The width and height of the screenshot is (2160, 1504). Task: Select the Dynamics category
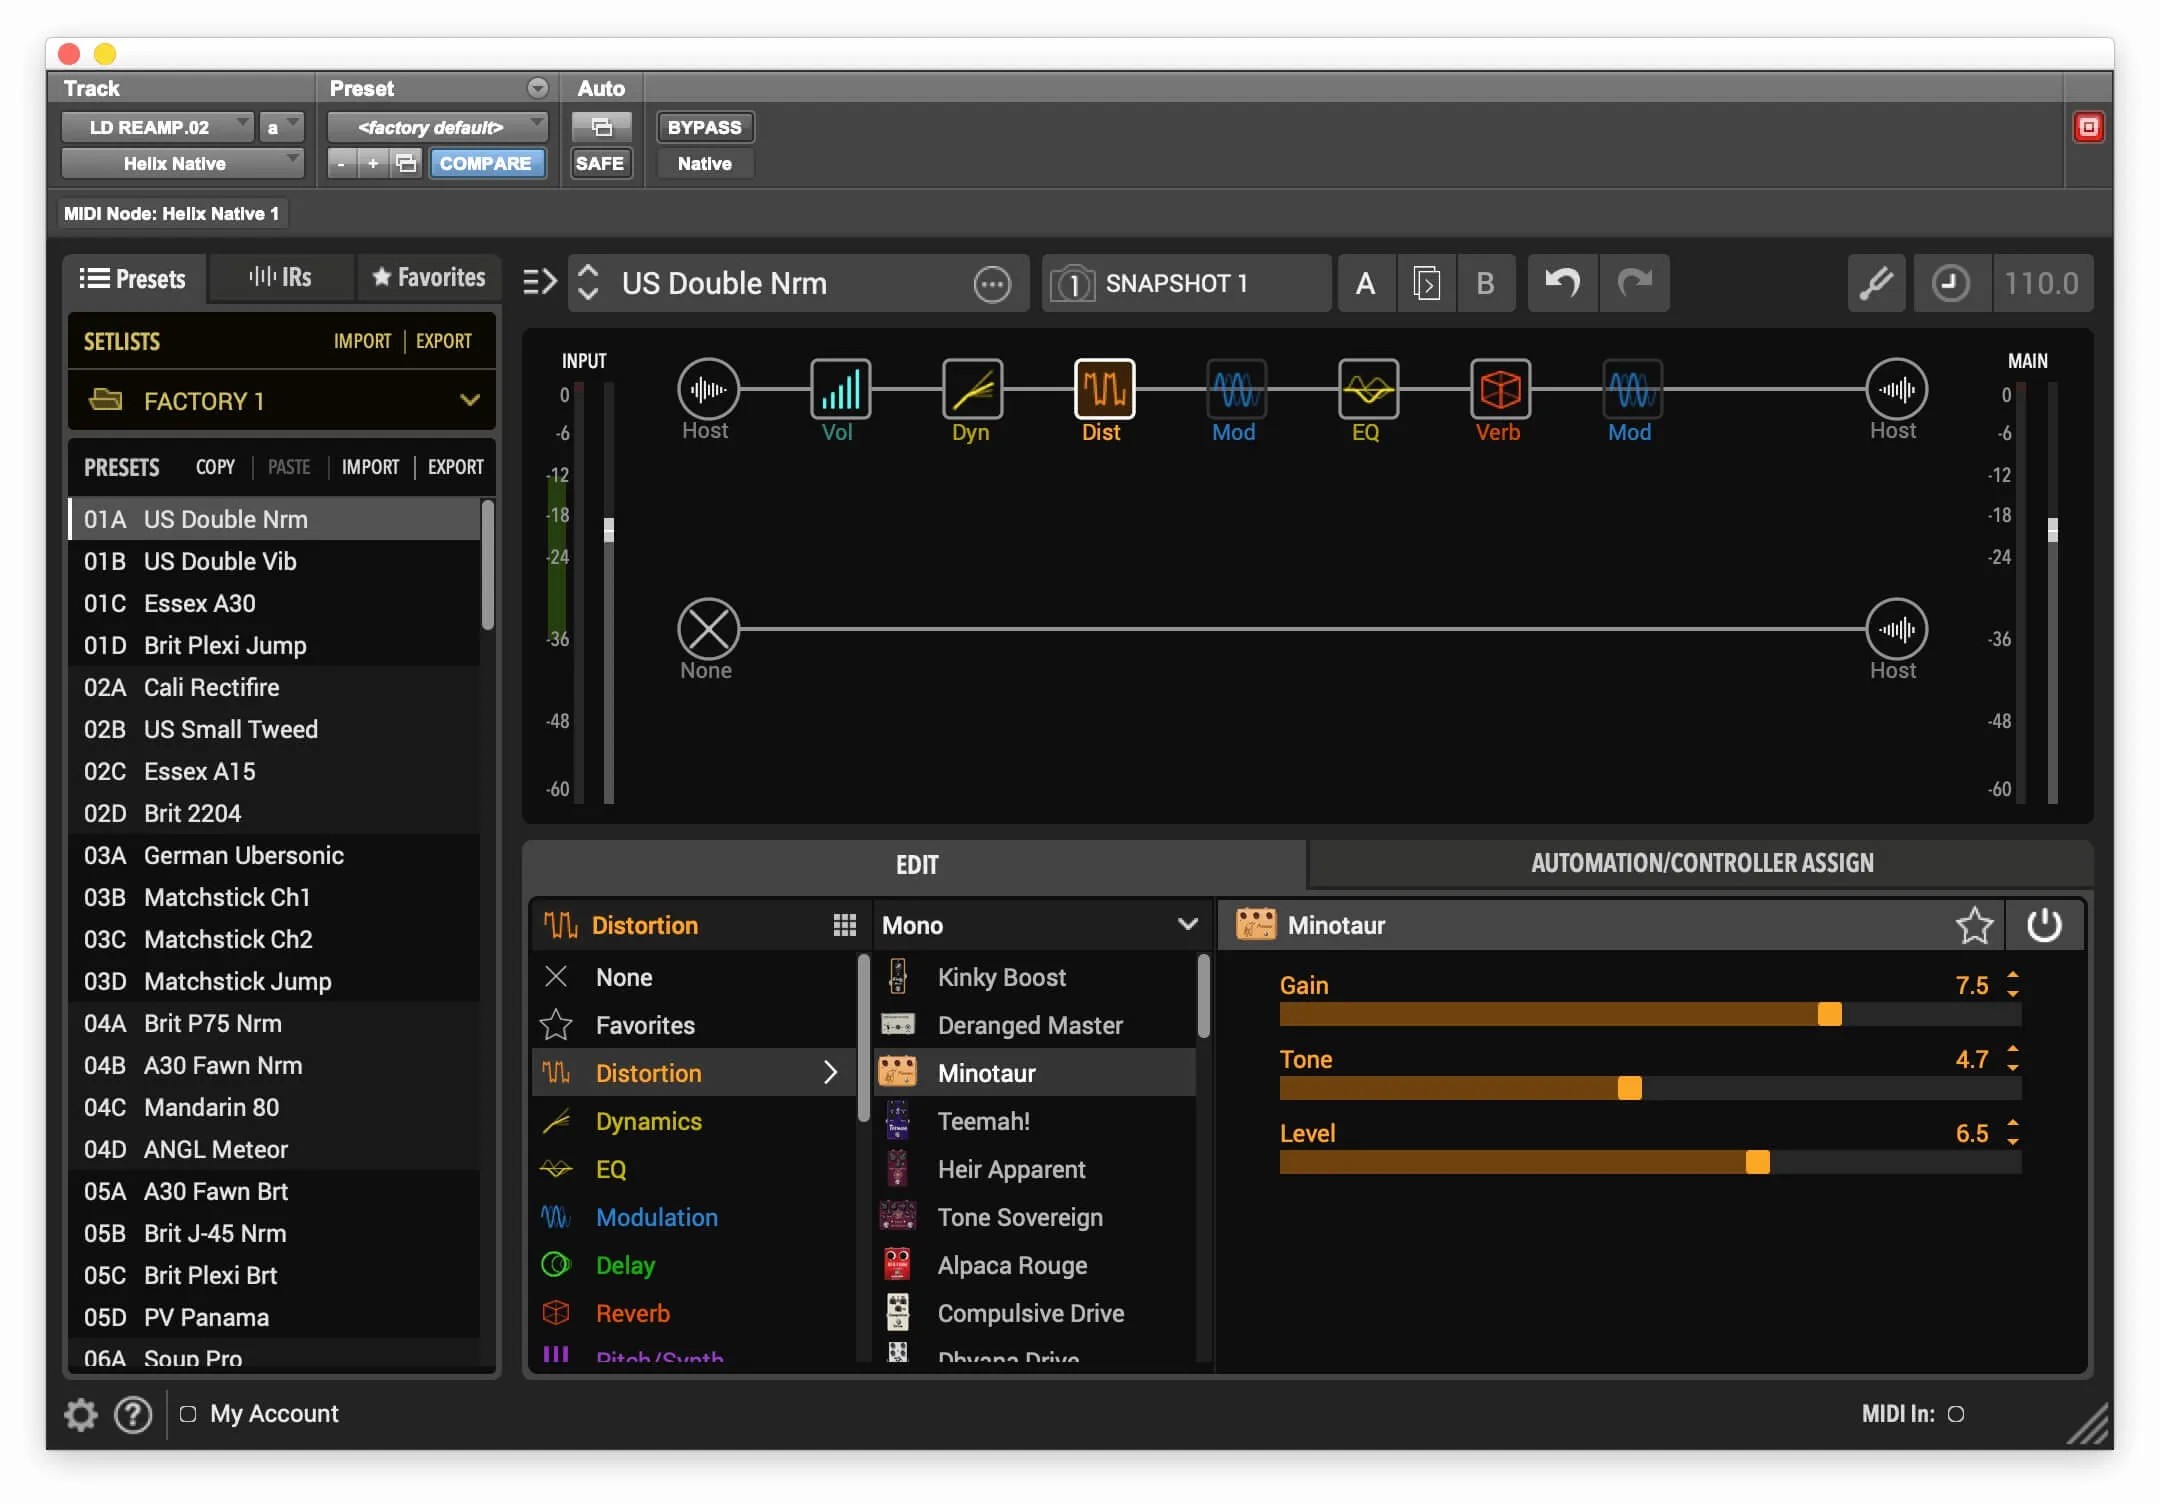pos(694,1121)
